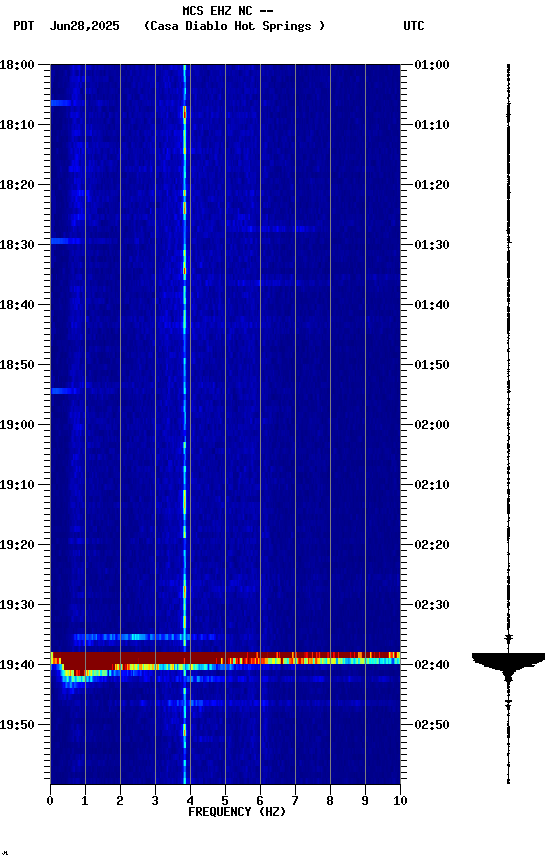
Task: Click the 2 Hz frequency axis label
Action: tap(120, 801)
